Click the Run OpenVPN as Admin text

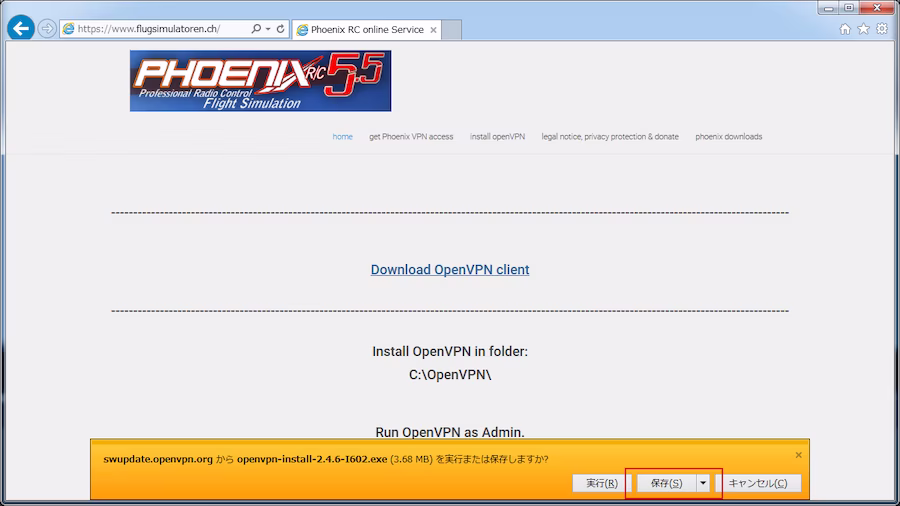coord(450,432)
